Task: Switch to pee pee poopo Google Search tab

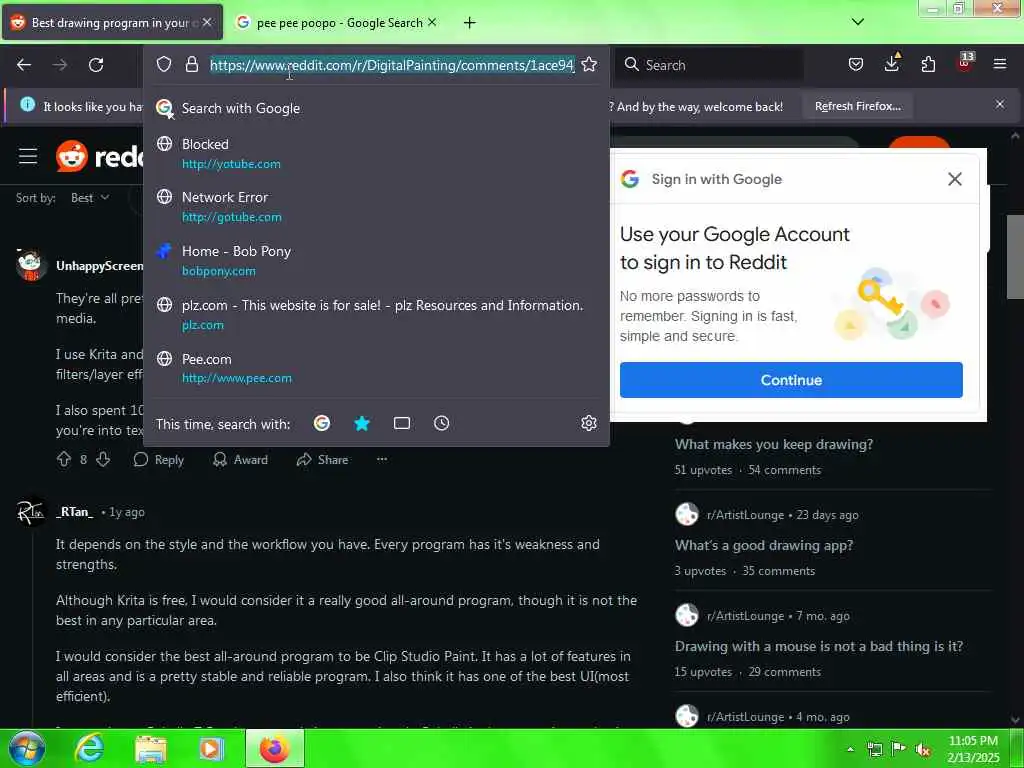Action: pos(336,23)
